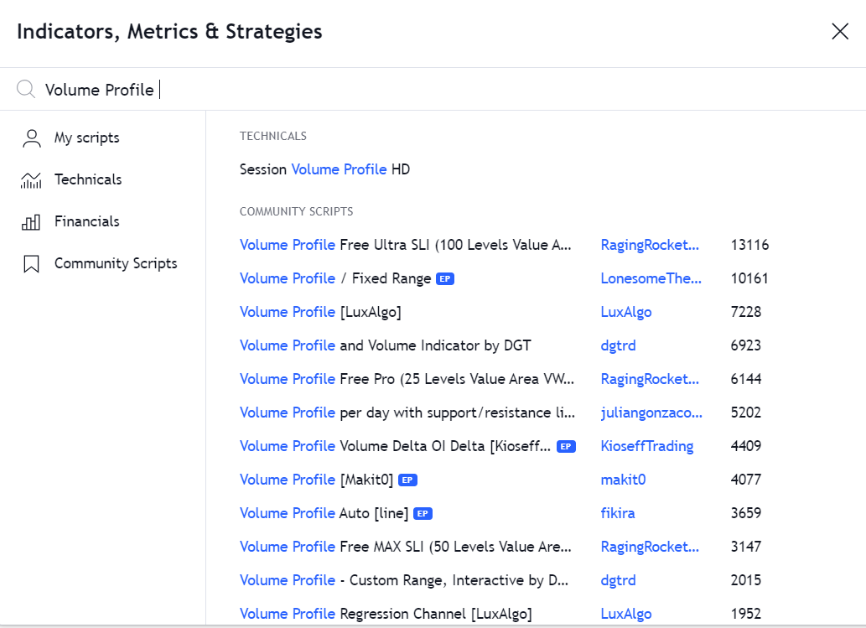
Task: Click the Technicals chart icon
Action: [x=31, y=180]
